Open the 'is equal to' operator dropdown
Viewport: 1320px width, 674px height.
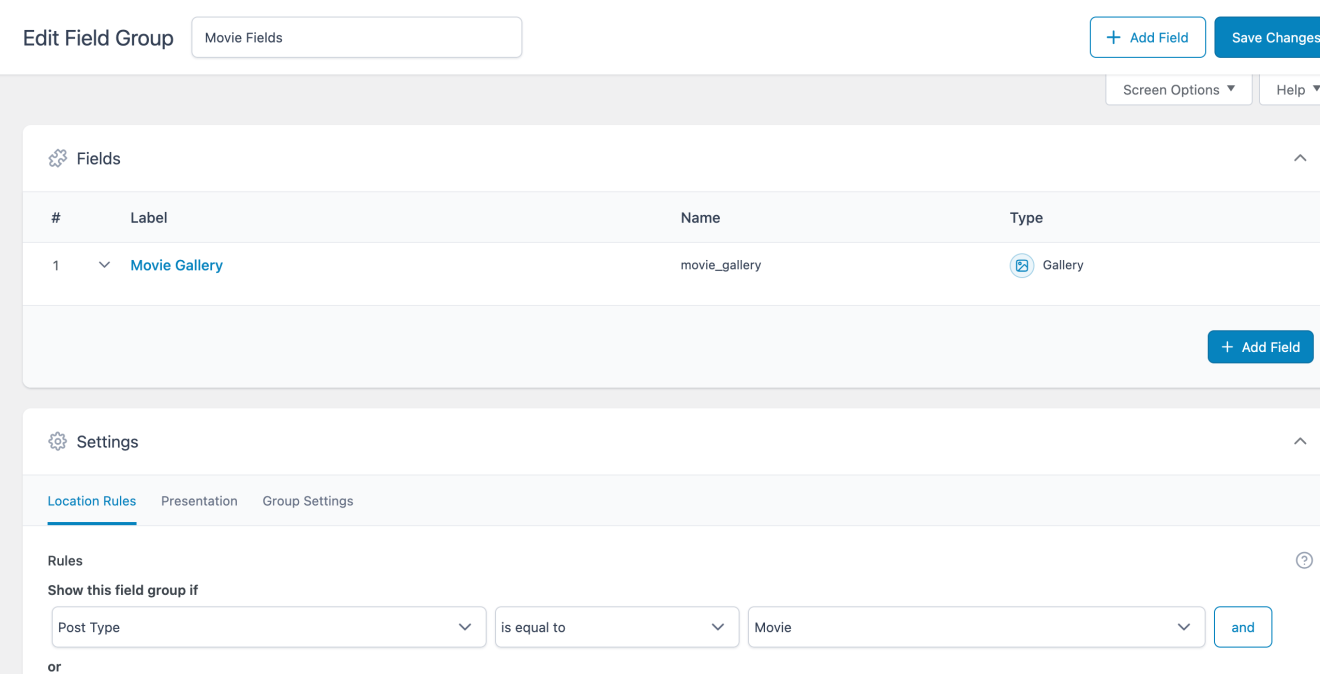[616, 627]
